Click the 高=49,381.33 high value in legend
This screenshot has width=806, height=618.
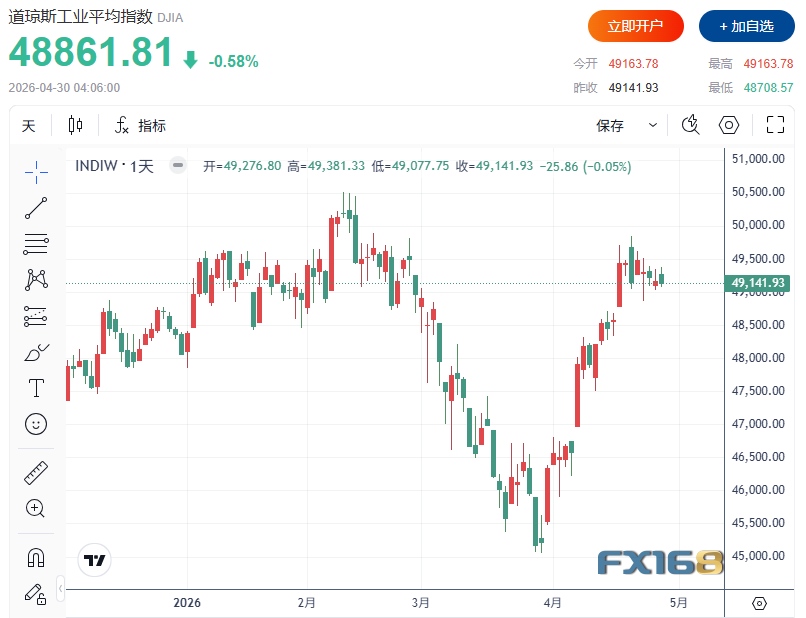click(326, 166)
